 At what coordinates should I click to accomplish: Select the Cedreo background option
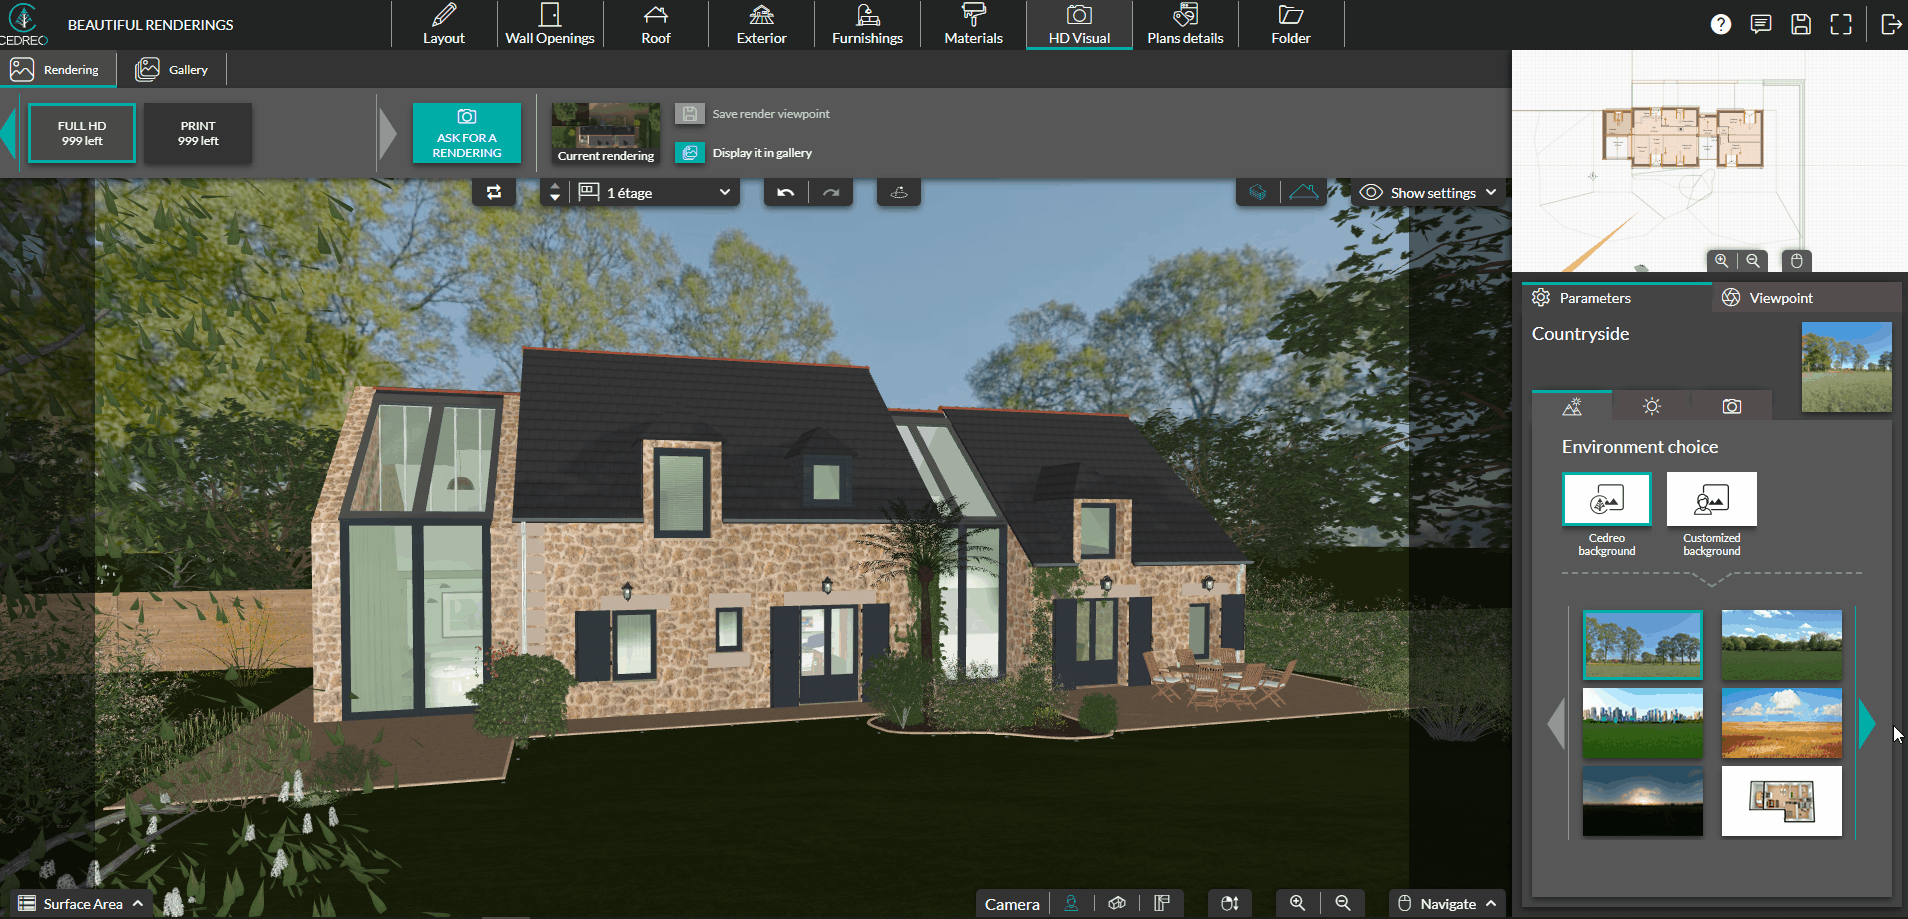click(1606, 499)
